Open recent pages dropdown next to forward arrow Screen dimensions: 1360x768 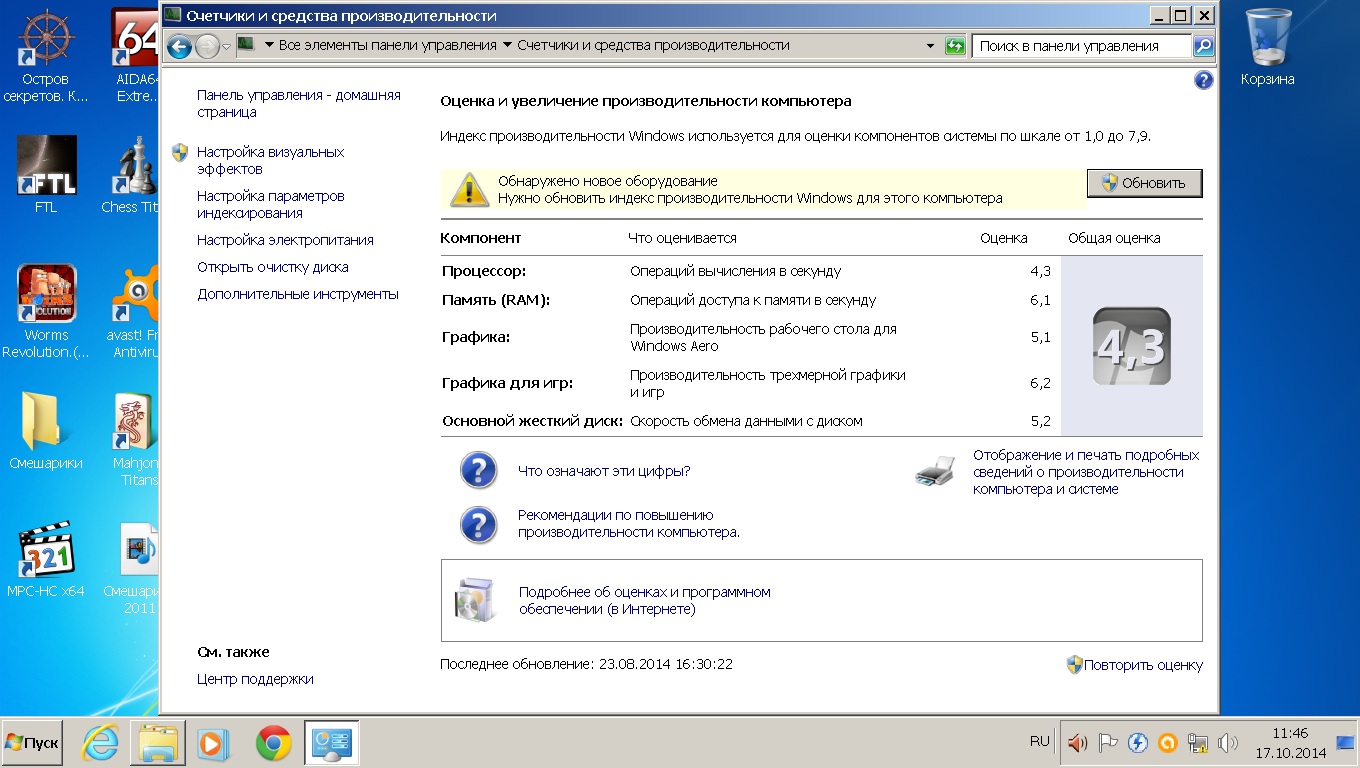(226, 46)
